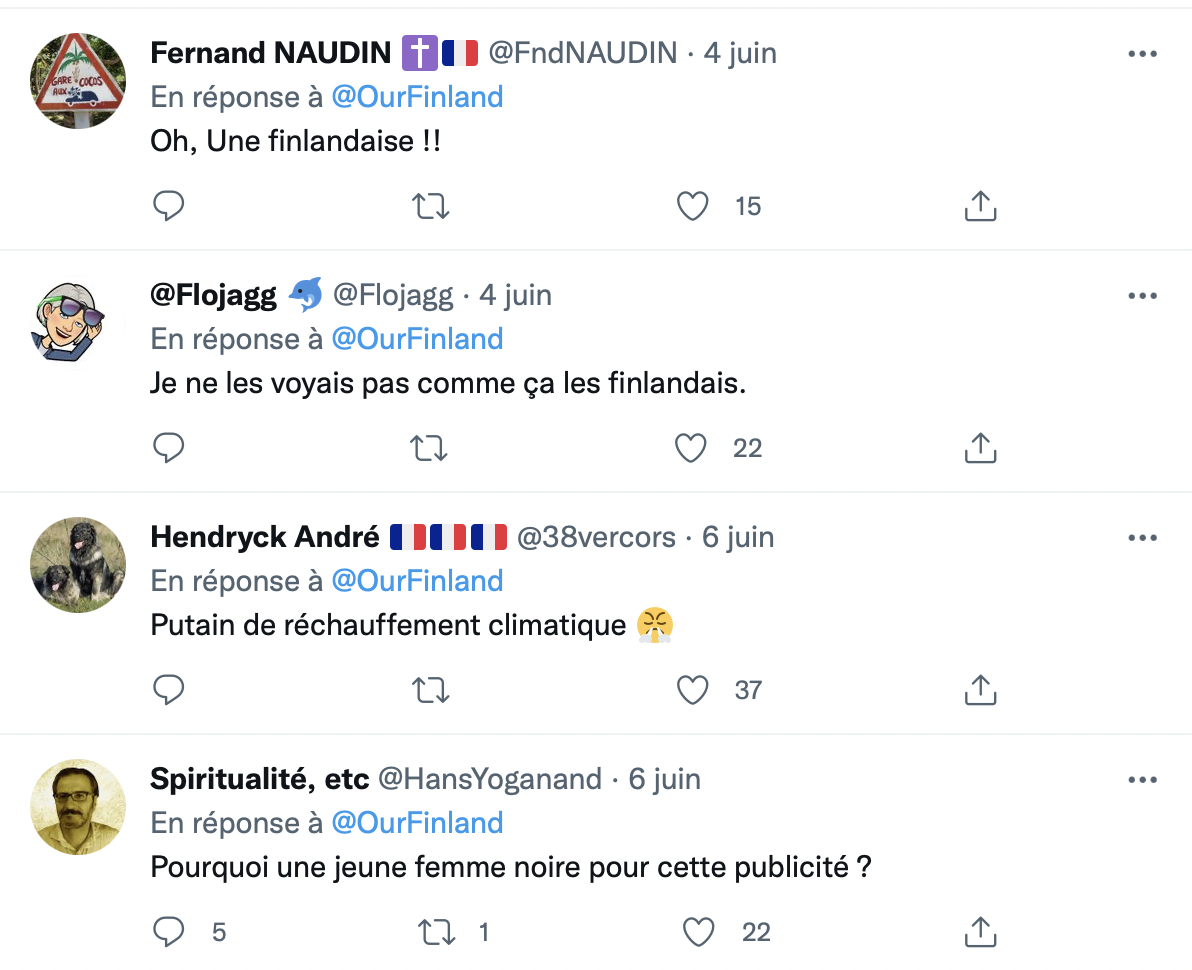Open more options on Hendryck André's tweet
1192x970 pixels.
coord(1142,537)
